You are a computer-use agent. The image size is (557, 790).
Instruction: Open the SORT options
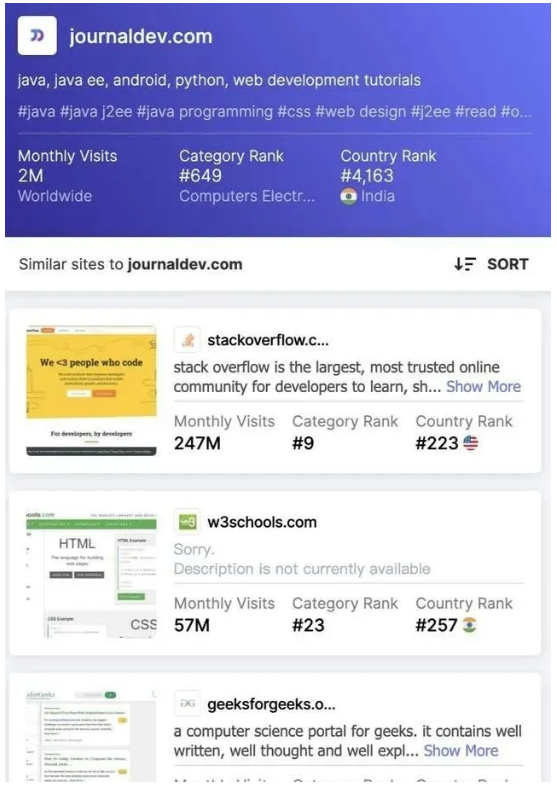491,264
